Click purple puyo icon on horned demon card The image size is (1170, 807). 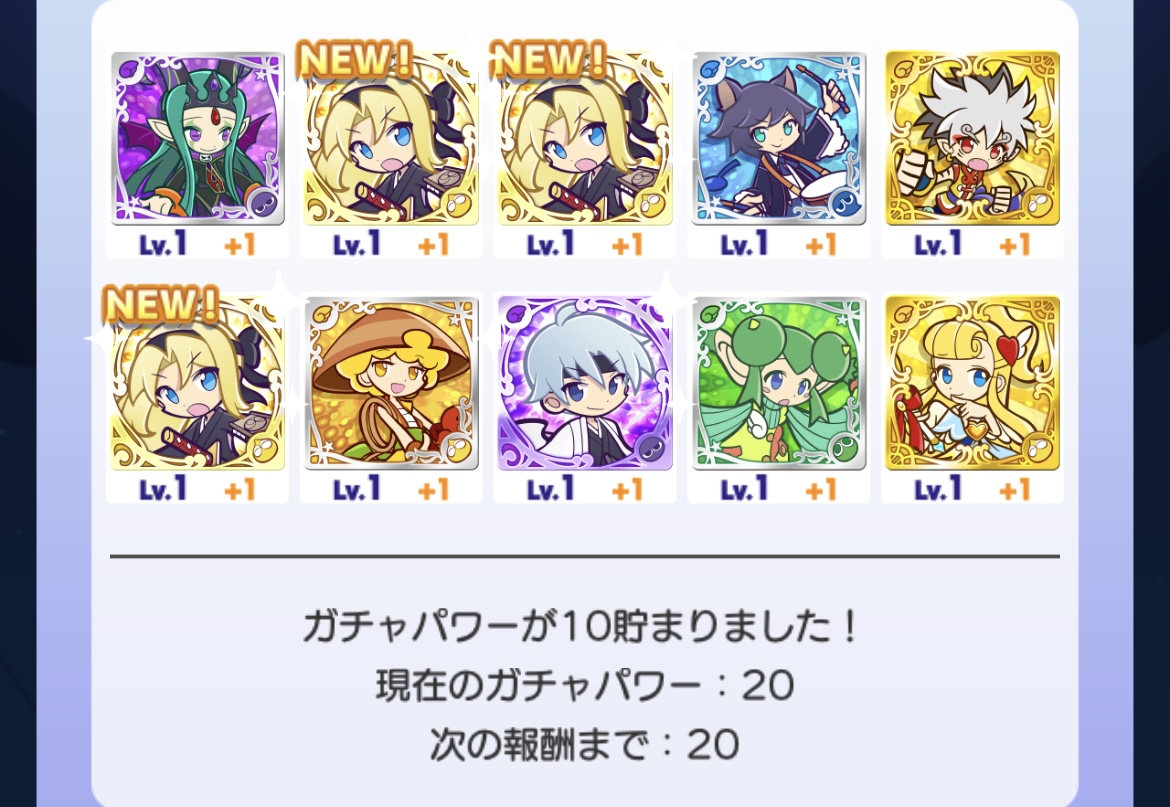(263, 204)
